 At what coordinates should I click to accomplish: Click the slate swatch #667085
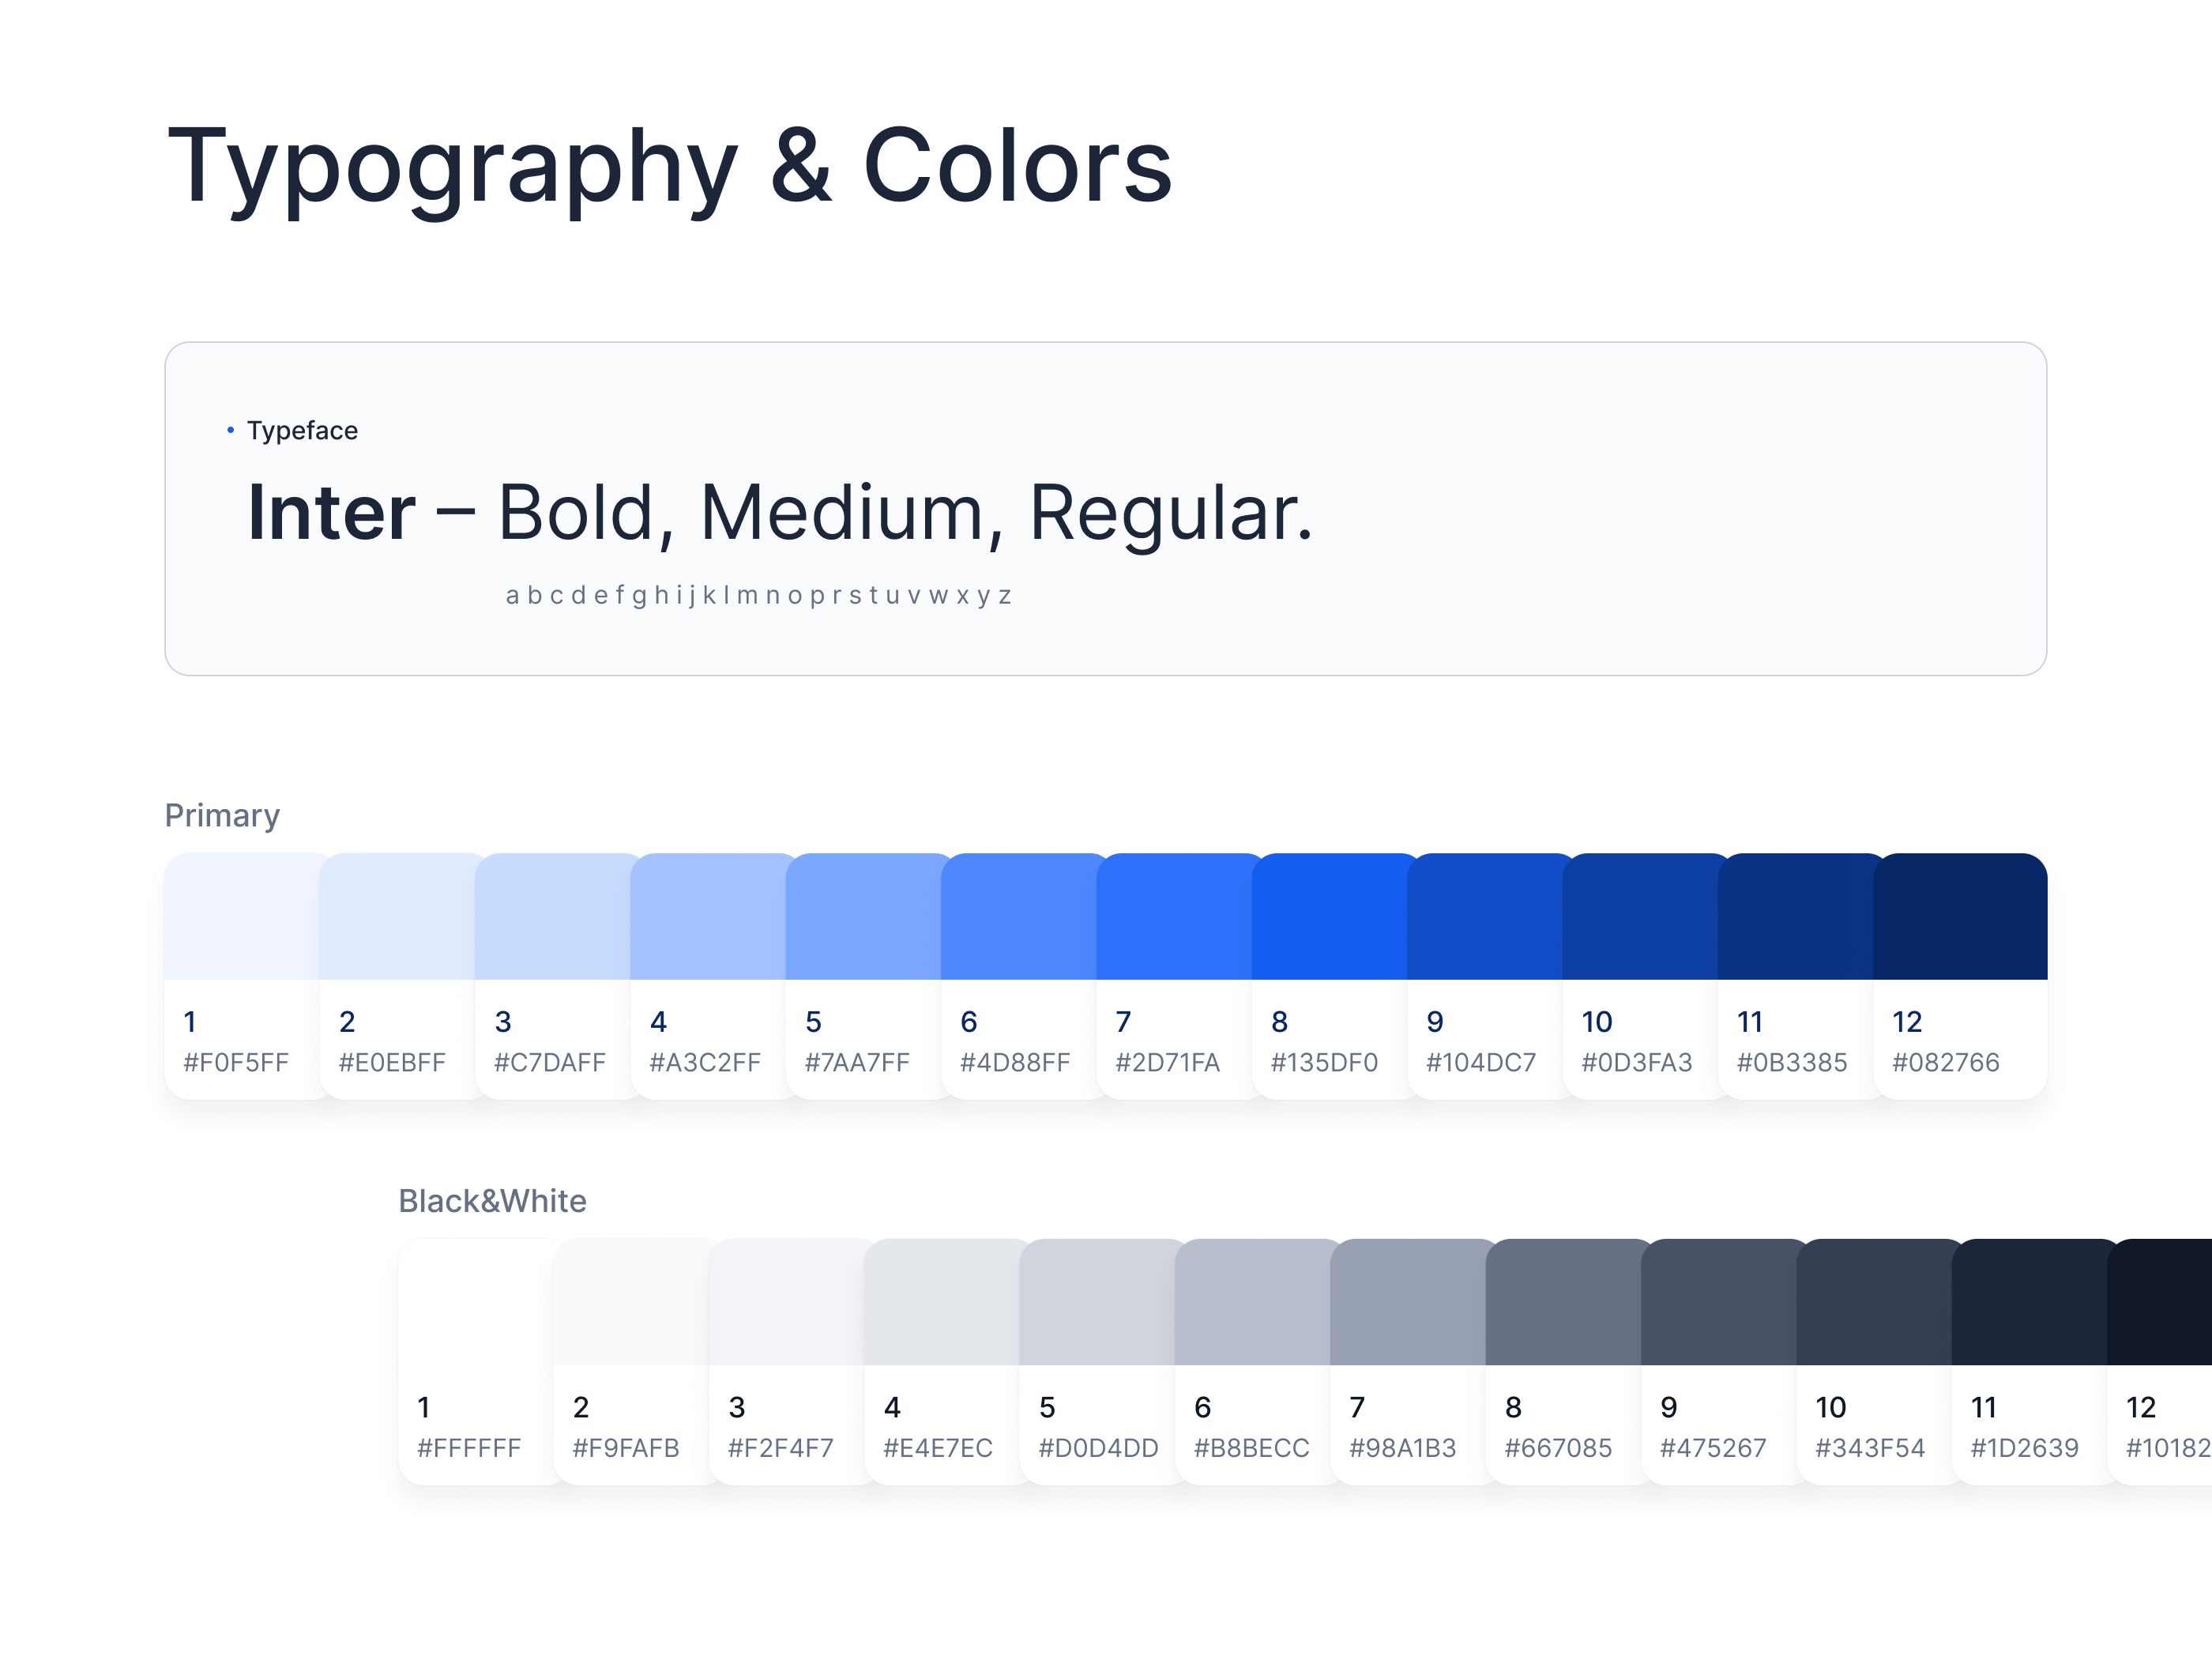pos(1564,1302)
